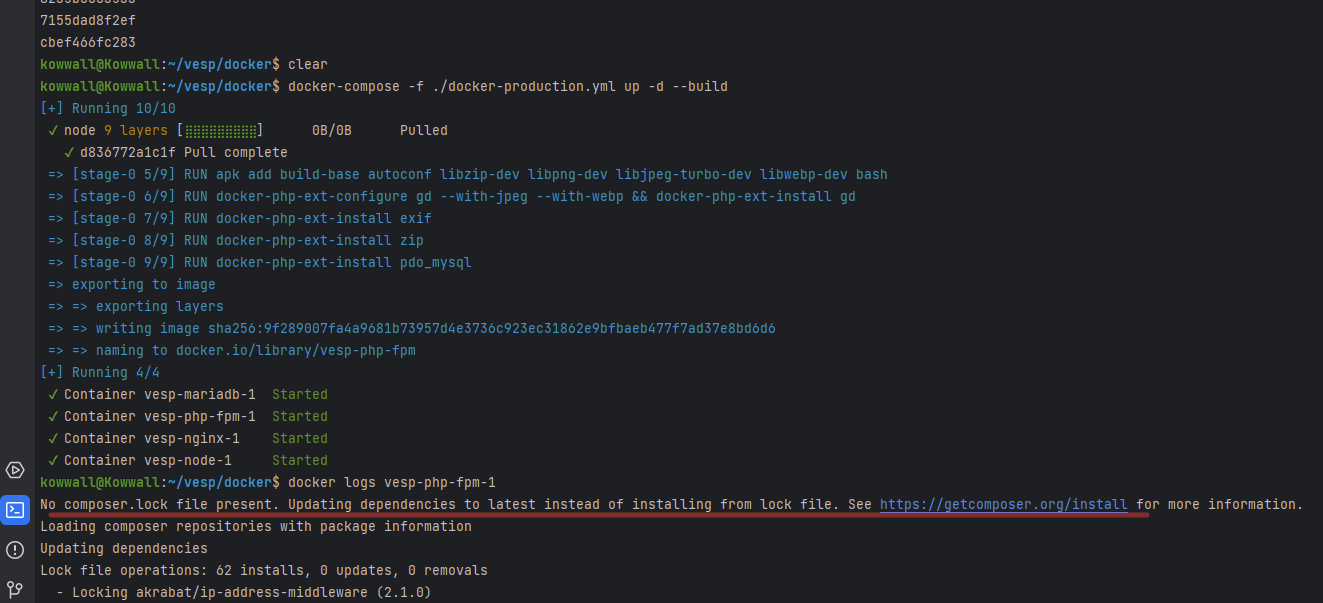Click the green checkmark beside node 9 layers
Viewport: 1323px width, 603px height.
[53, 130]
